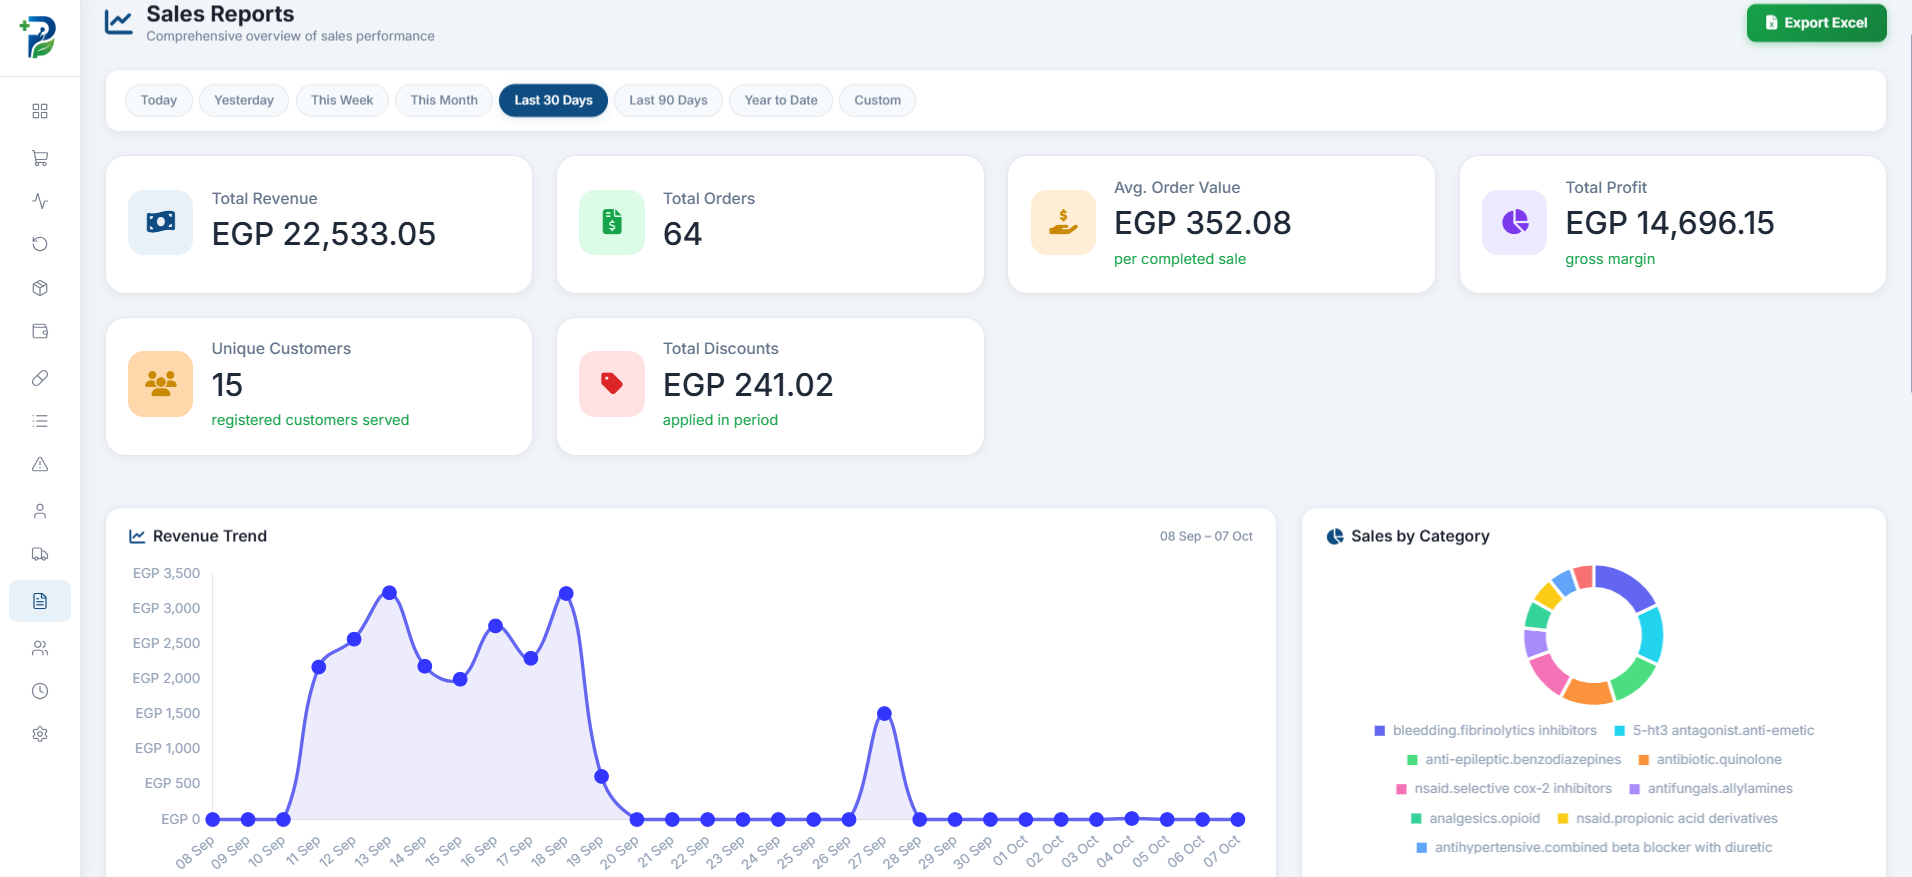Click the 18 Sep data point on Revenue Trend

[x=566, y=594]
